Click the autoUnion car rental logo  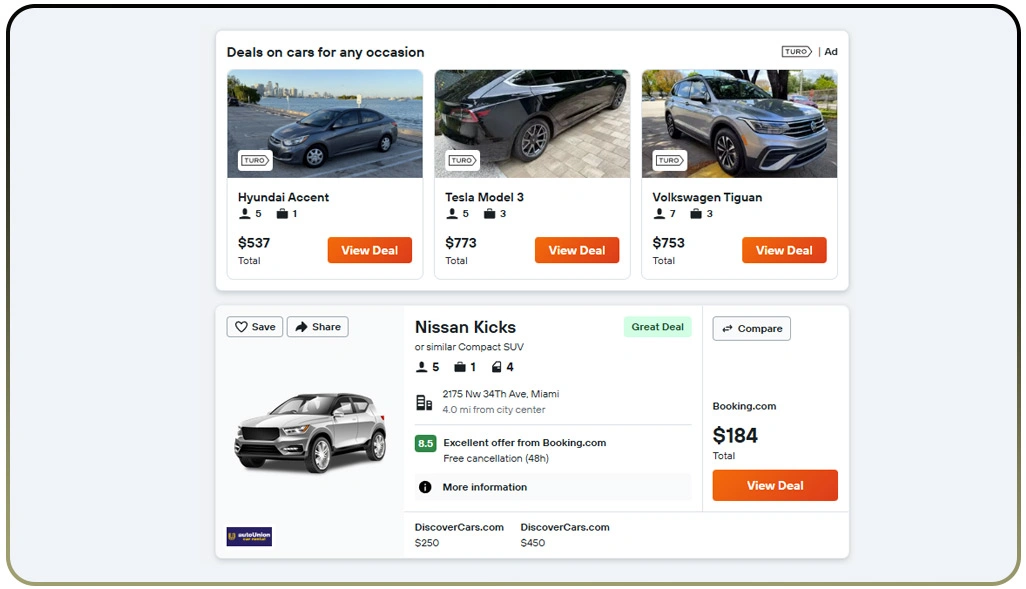(249, 536)
